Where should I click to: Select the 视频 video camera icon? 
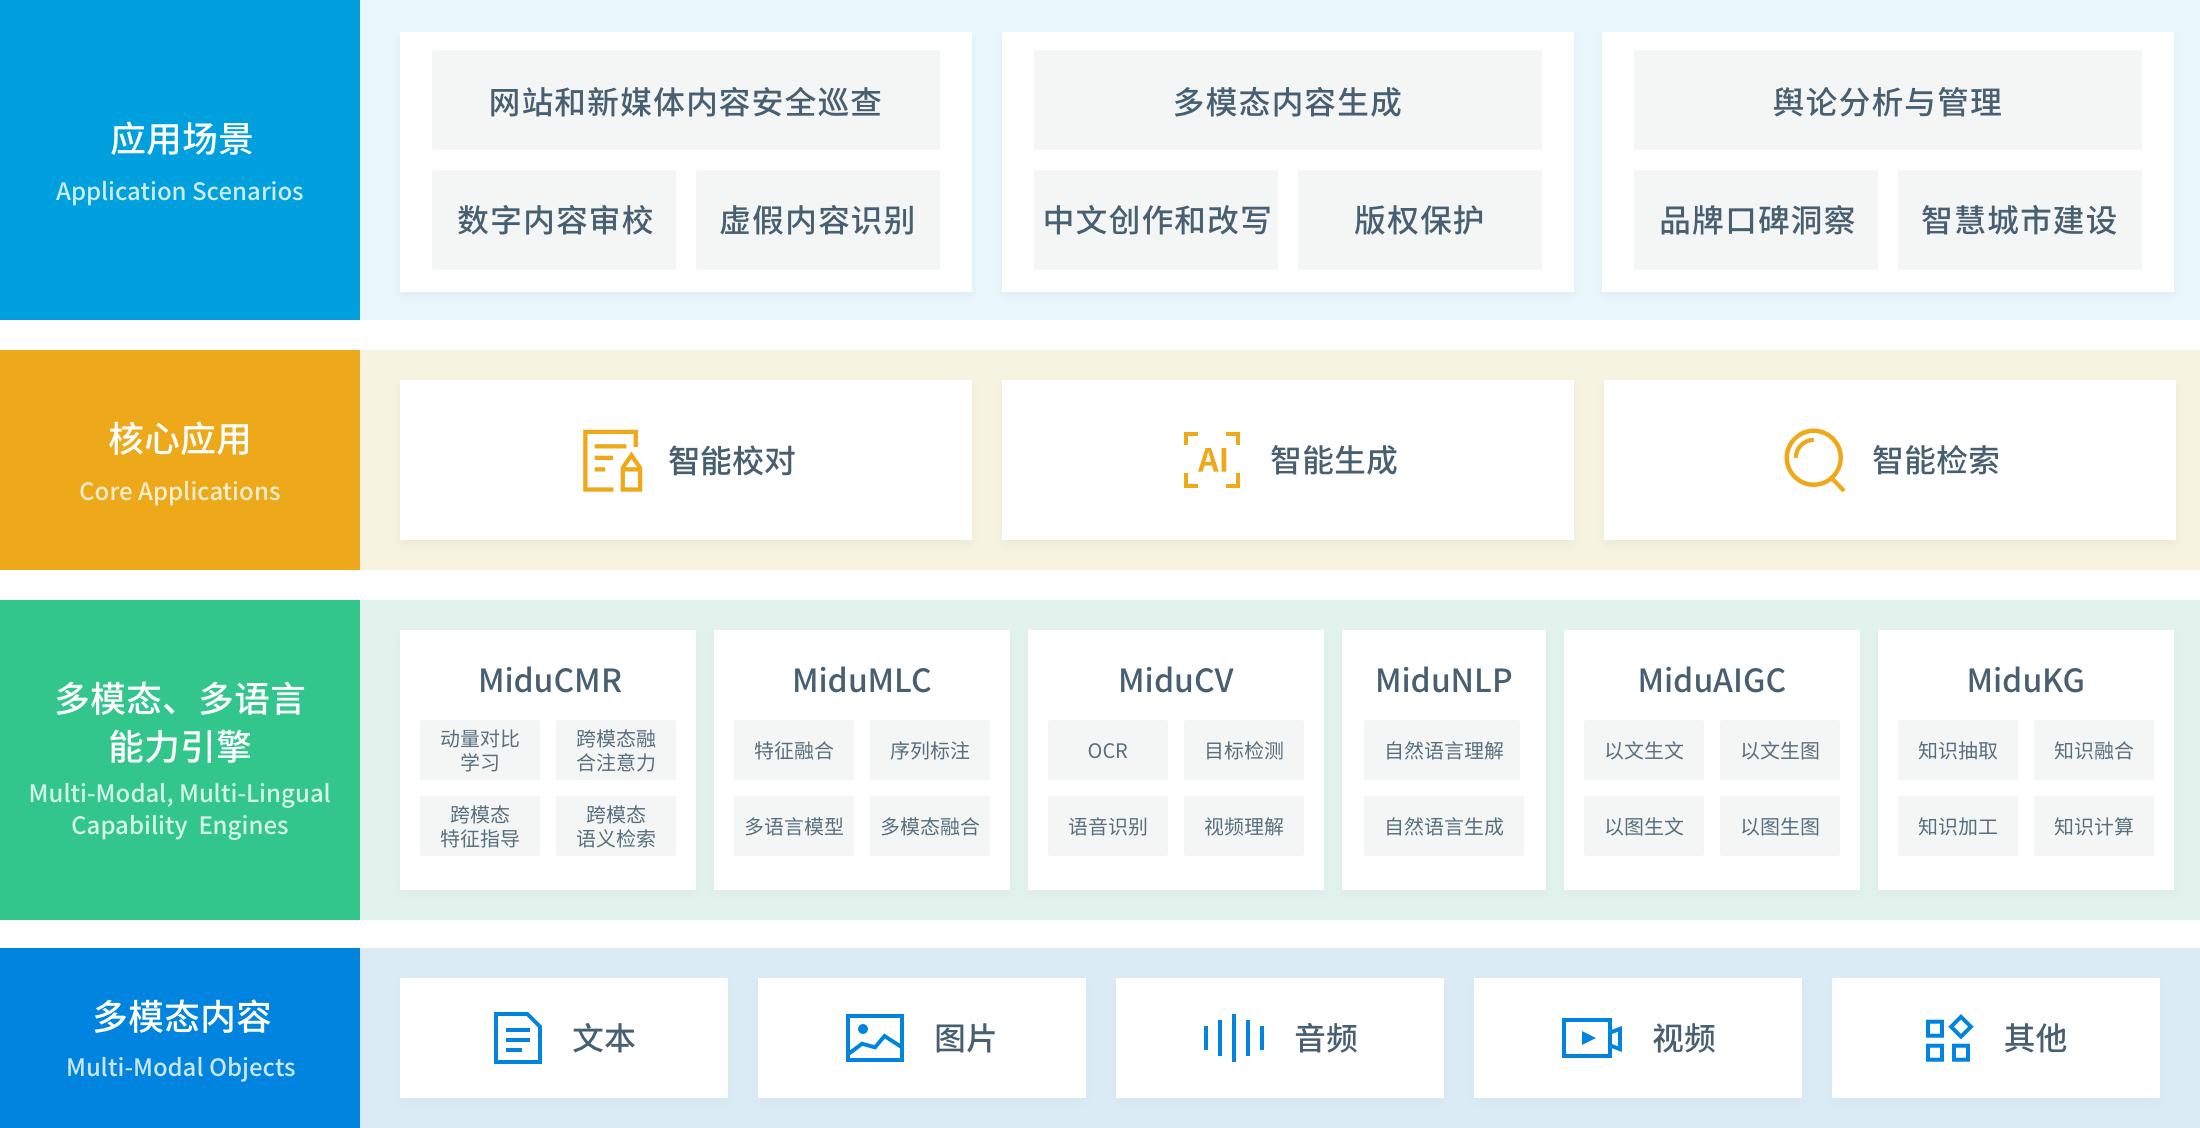click(1590, 1038)
